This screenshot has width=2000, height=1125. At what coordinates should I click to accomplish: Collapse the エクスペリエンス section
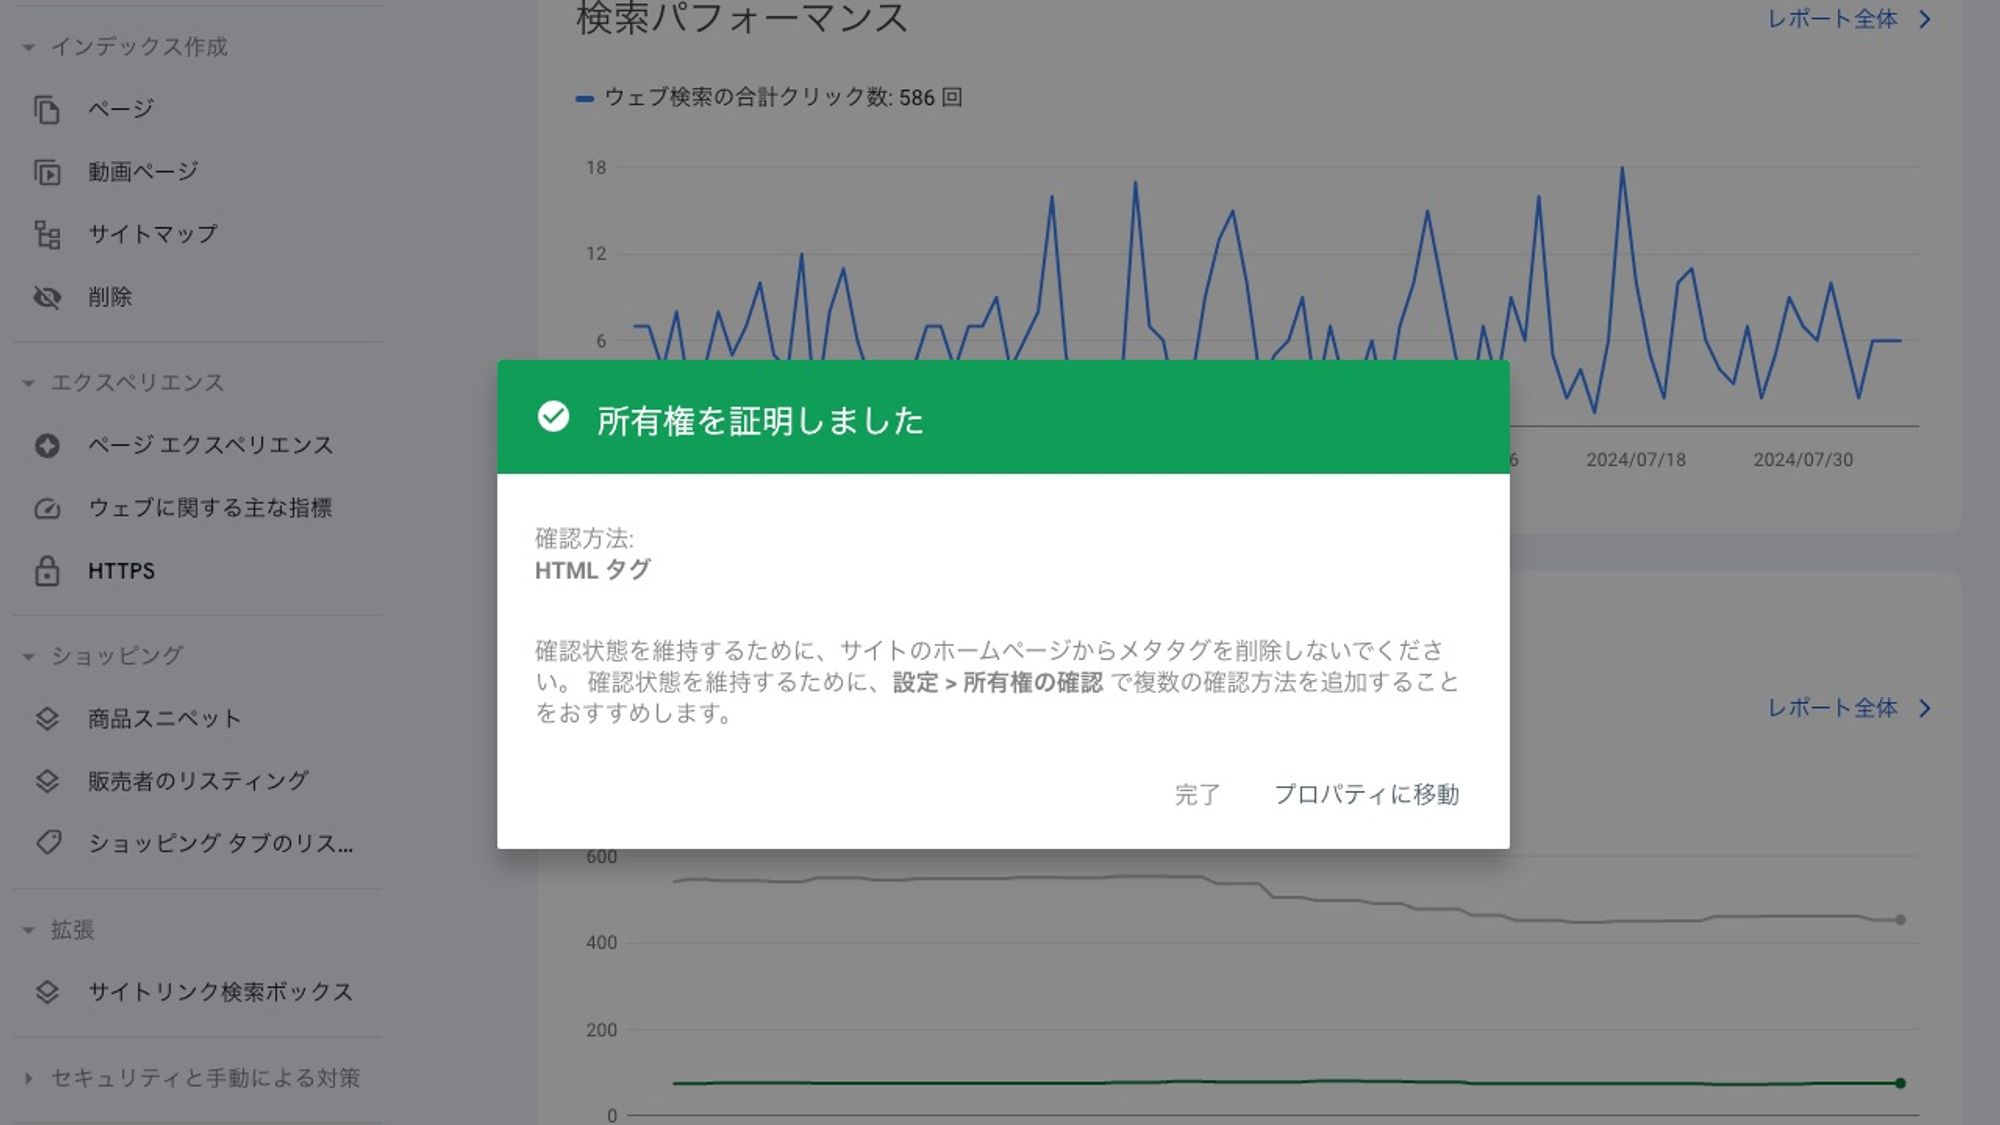[28, 383]
